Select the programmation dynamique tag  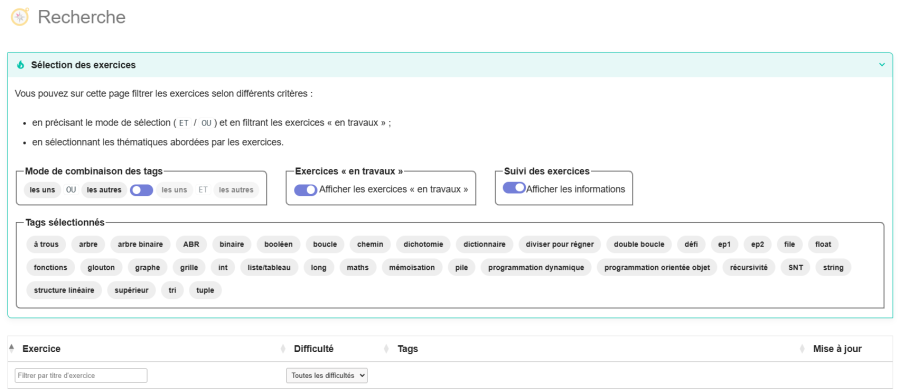pos(536,267)
